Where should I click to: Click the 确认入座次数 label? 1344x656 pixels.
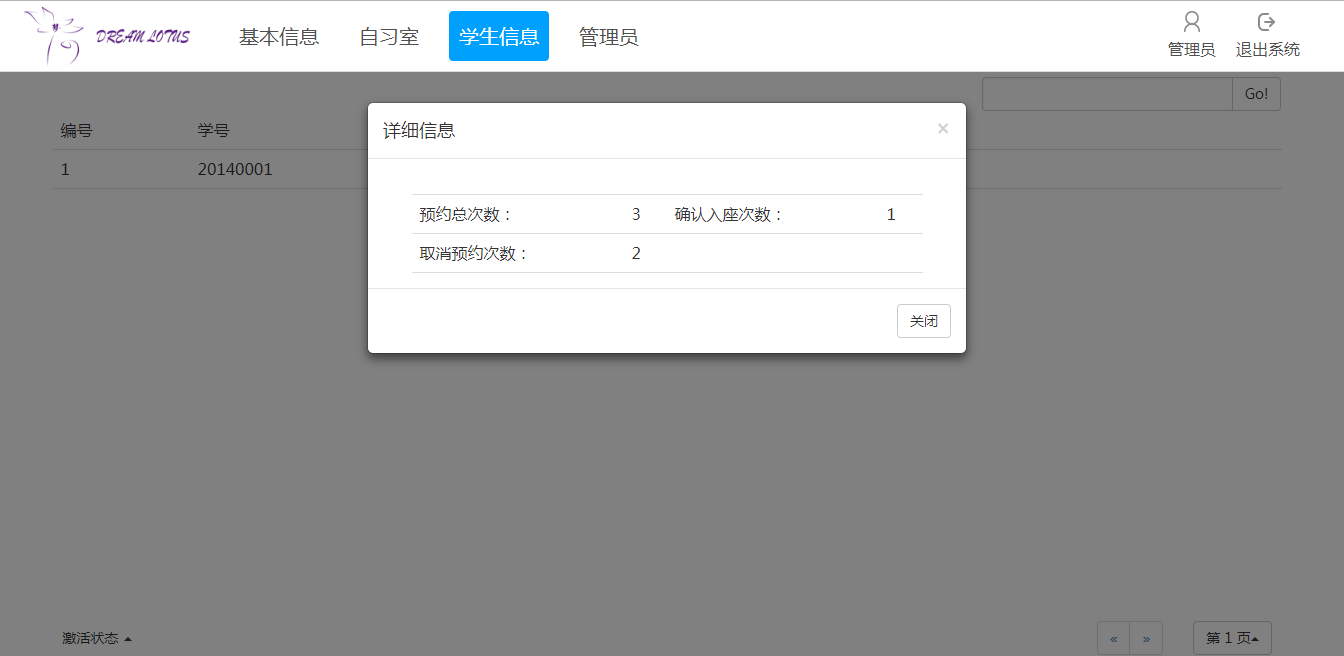pyautogui.click(x=729, y=214)
